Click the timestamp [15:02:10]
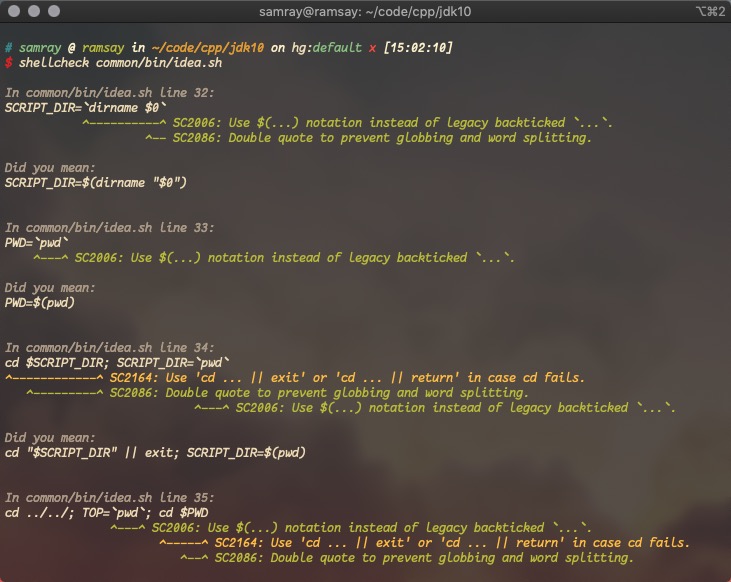This screenshot has width=731, height=582. pyautogui.click(x=418, y=48)
